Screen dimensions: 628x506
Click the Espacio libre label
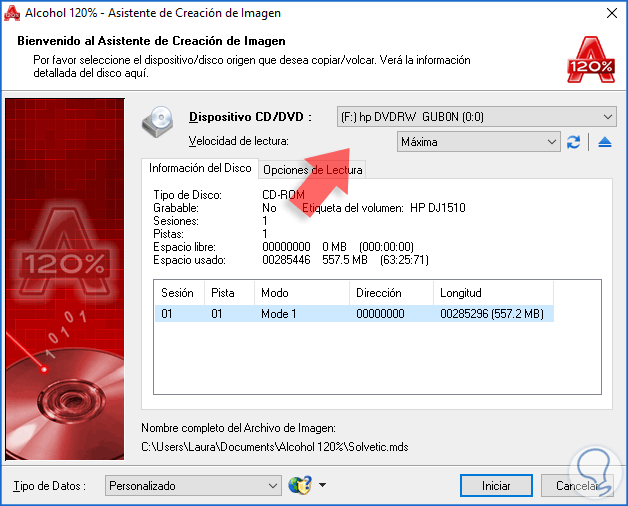[x=184, y=247]
